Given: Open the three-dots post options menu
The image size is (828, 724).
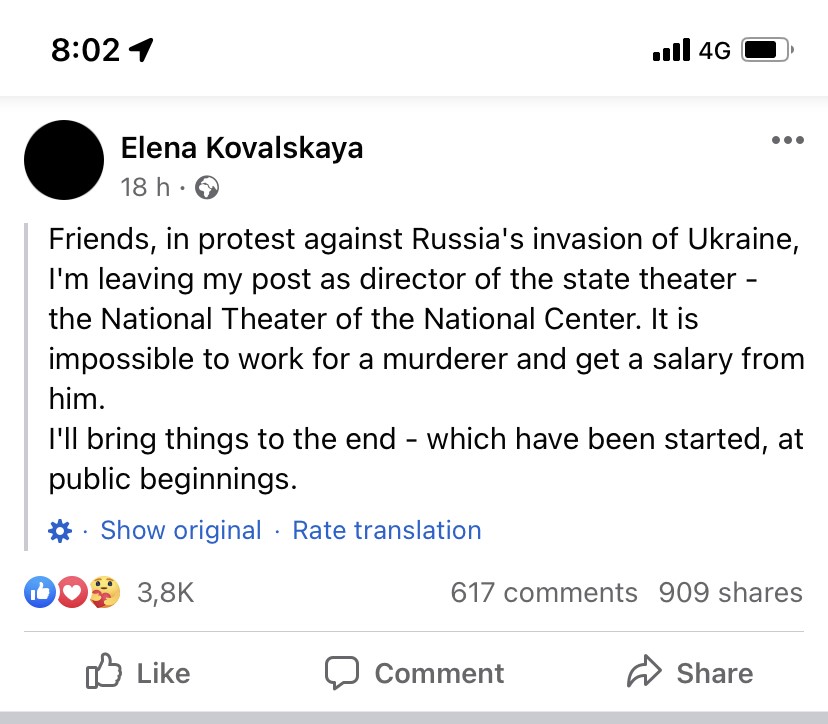Looking at the screenshot, I should 788,141.
